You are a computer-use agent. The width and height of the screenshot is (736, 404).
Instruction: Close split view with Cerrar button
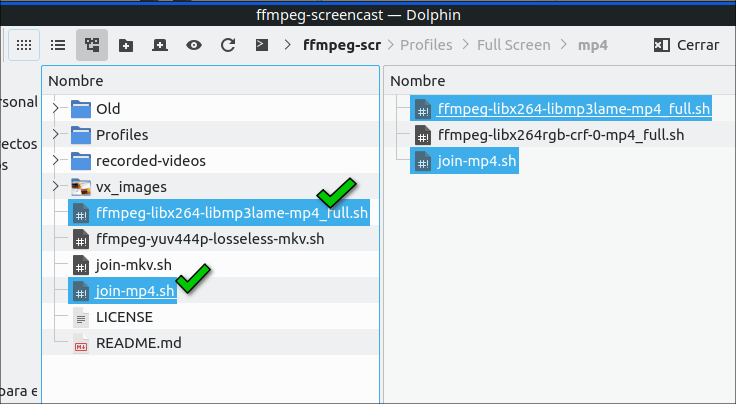(686, 45)
